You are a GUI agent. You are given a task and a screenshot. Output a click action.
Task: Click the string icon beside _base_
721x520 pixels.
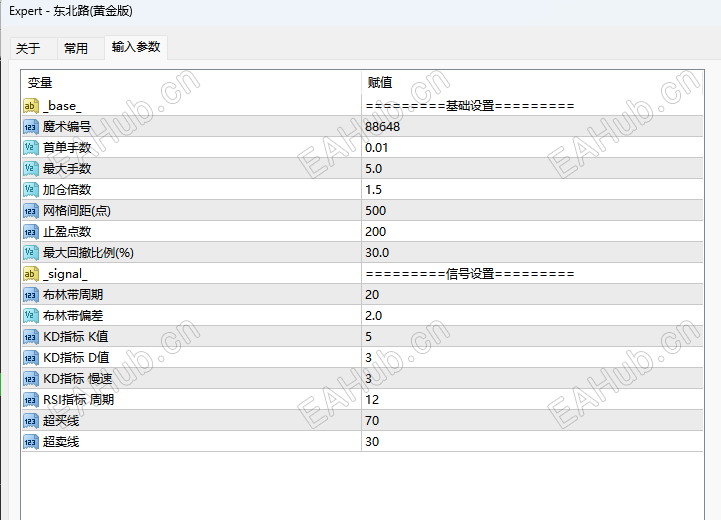(x=31, y=106)
